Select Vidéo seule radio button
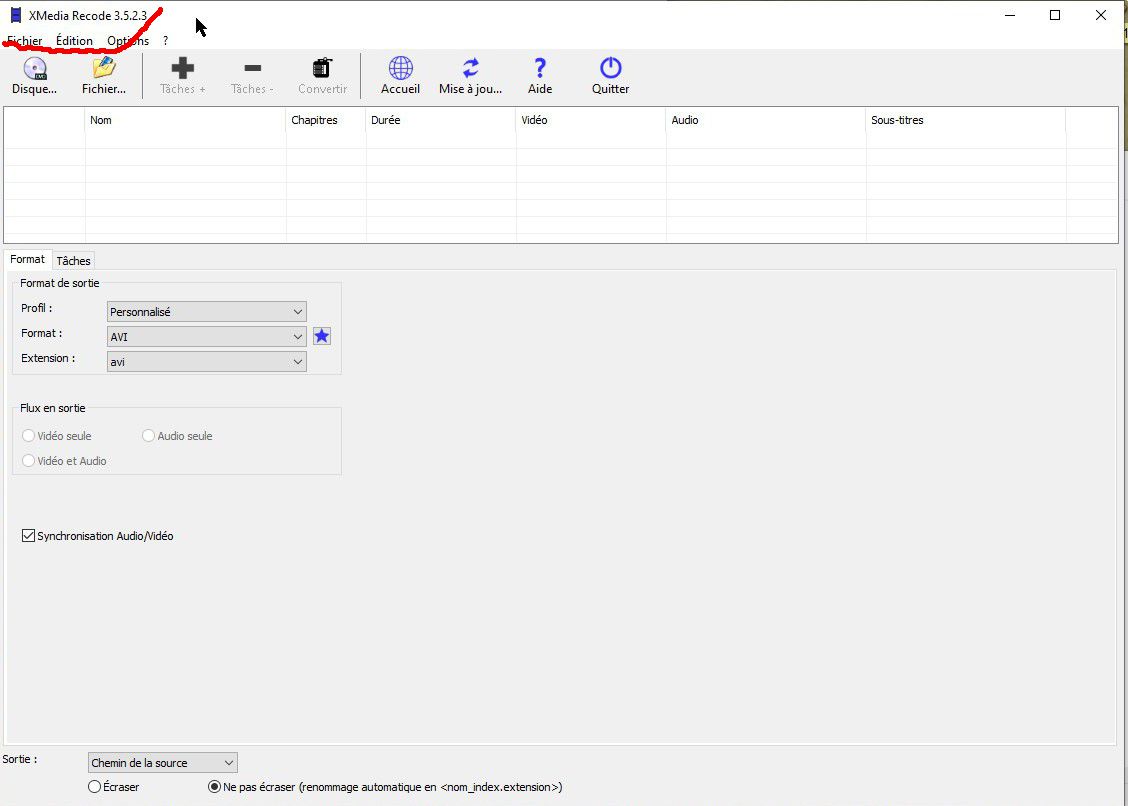The width and height of the screenshot is (1128, 806). (x=28, y=435)
